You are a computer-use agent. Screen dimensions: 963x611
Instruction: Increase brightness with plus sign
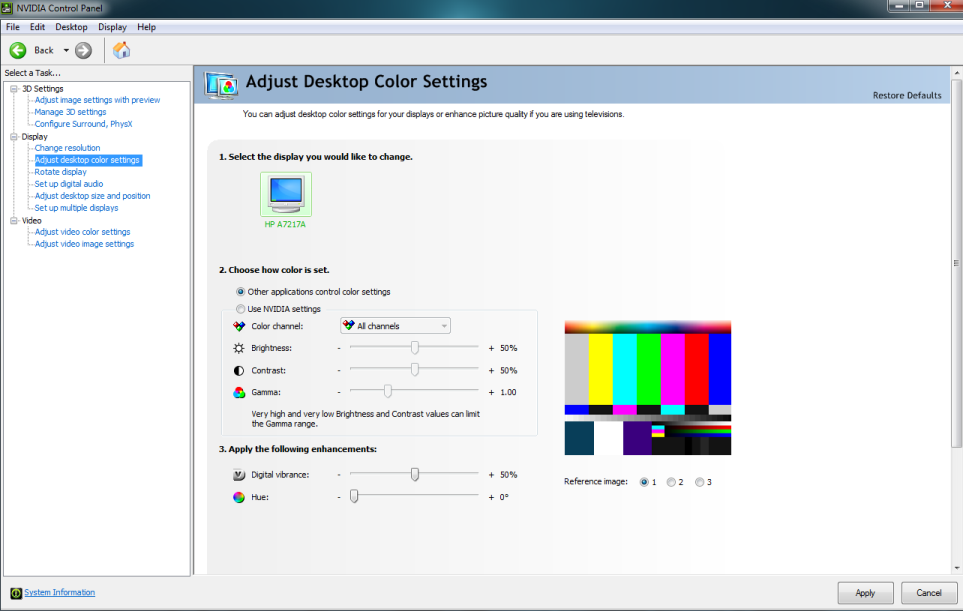click(491, 348)
